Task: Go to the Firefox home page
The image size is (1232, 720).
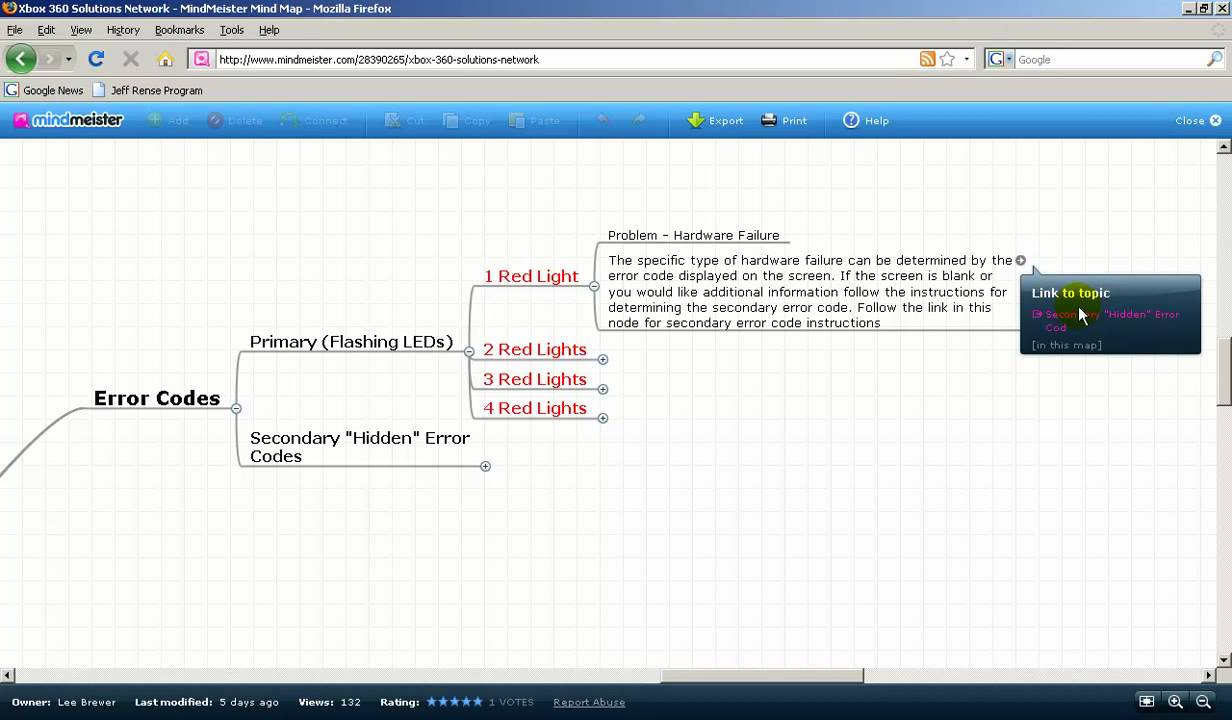Action: click(165, 59)
